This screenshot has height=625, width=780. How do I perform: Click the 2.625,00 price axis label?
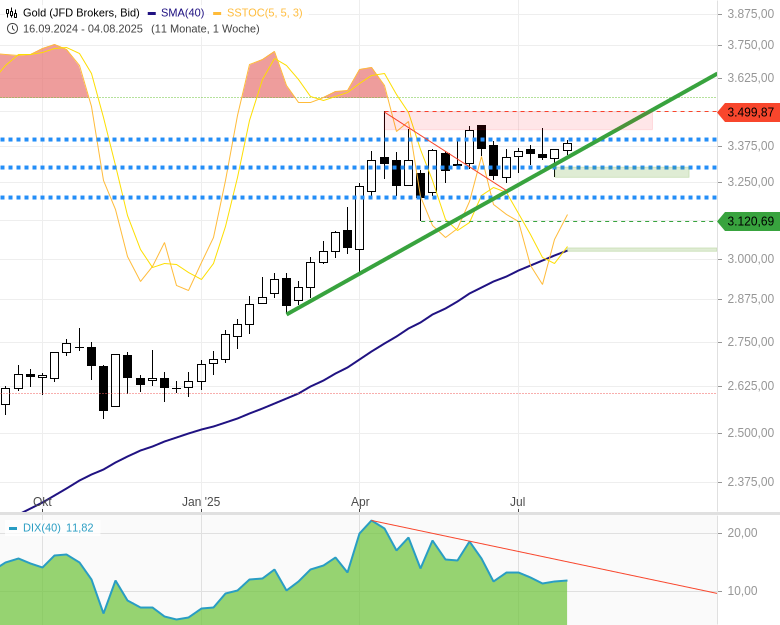[751, 386]
